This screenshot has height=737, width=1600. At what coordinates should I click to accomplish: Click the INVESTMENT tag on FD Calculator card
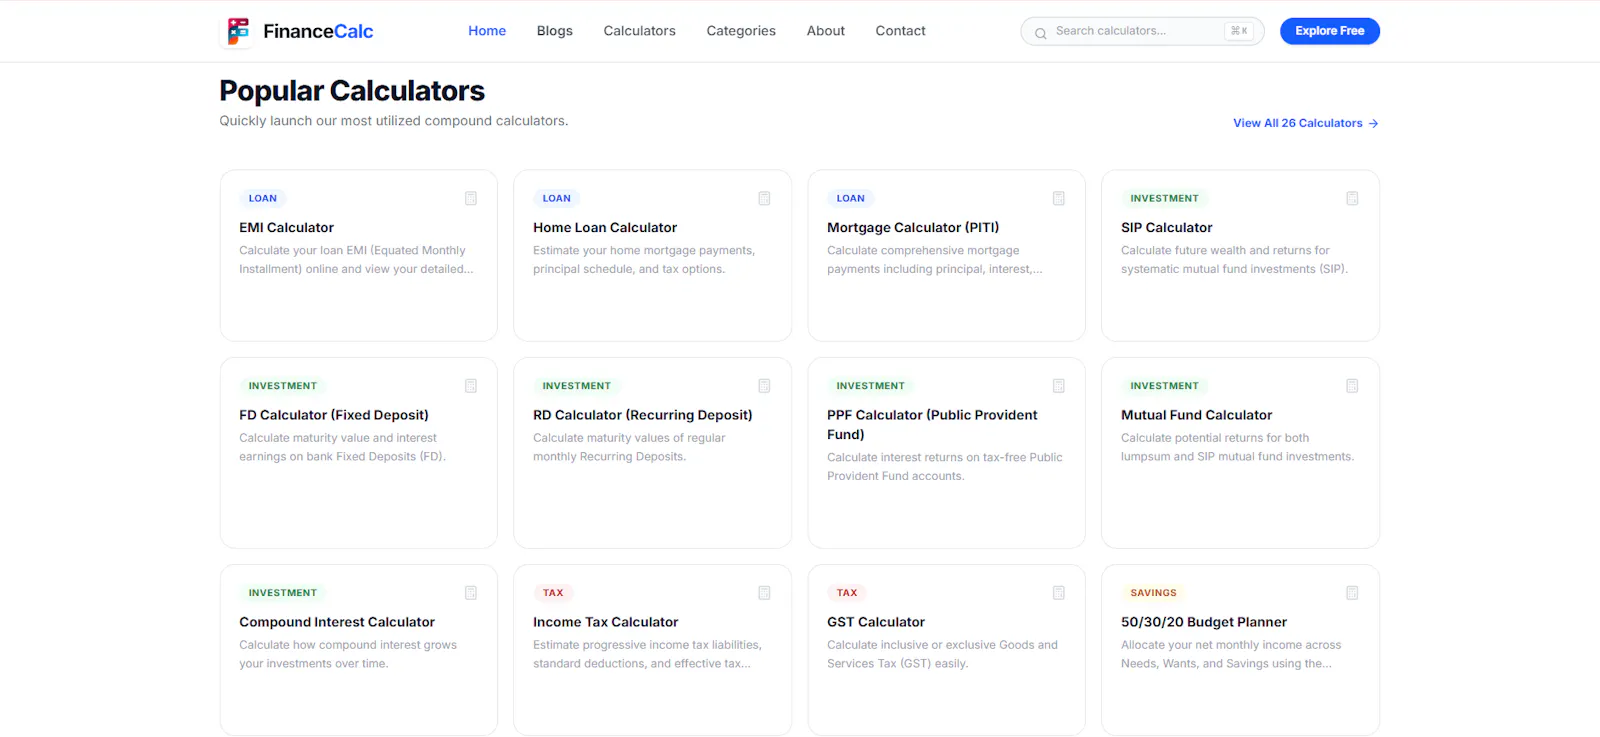[283, 386]
